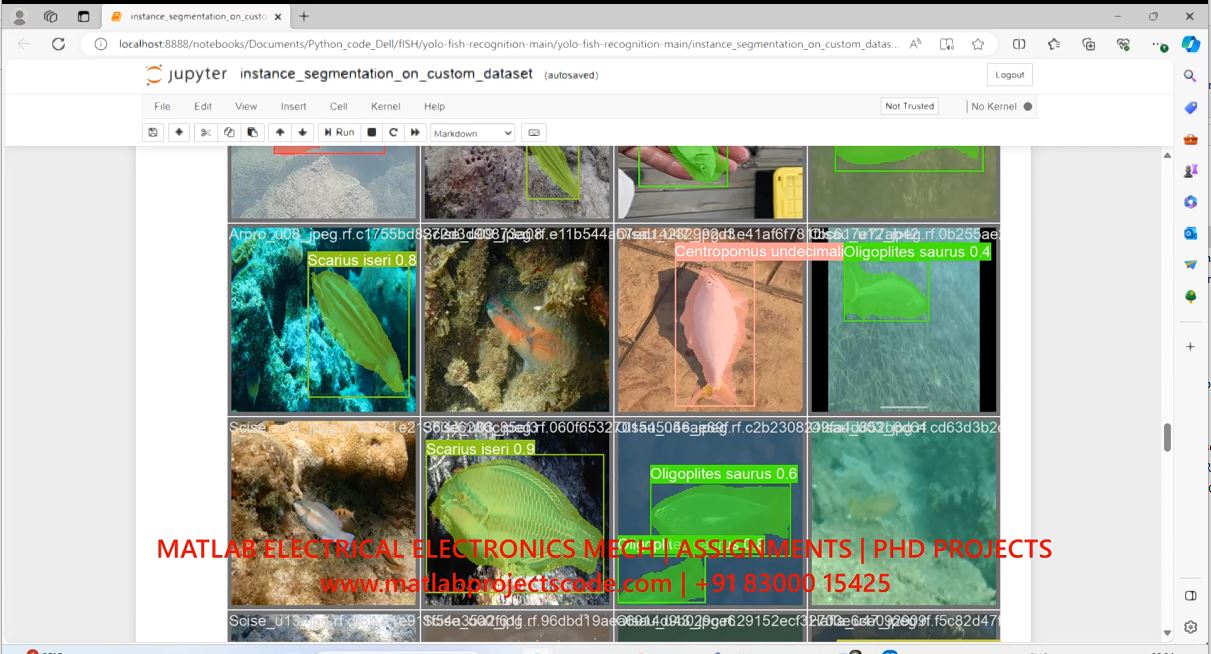Open the Tab actions menu
This screenshot has width=1211, height=654.
point(83,17)
